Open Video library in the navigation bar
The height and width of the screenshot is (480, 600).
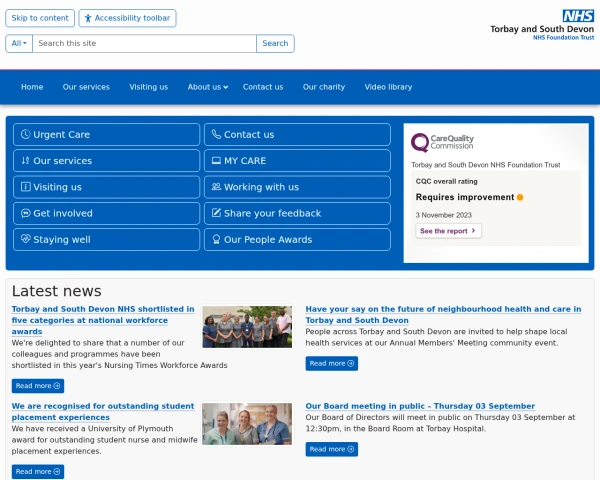click(388, 87)
